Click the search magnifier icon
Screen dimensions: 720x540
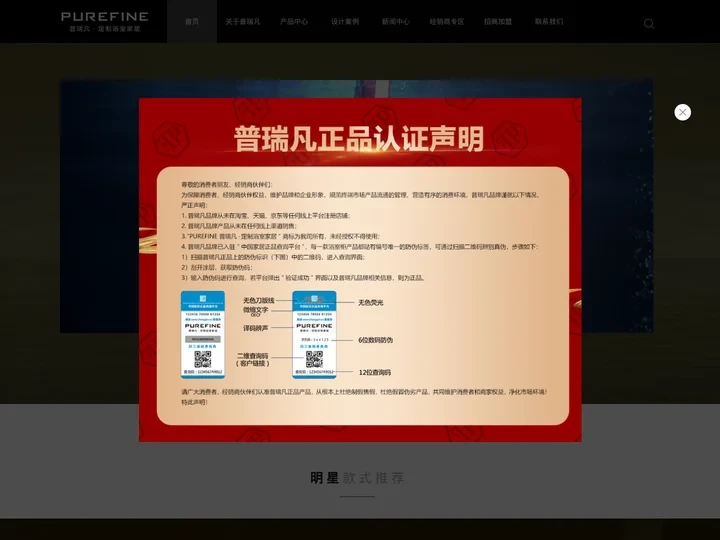tap(648, 23)
